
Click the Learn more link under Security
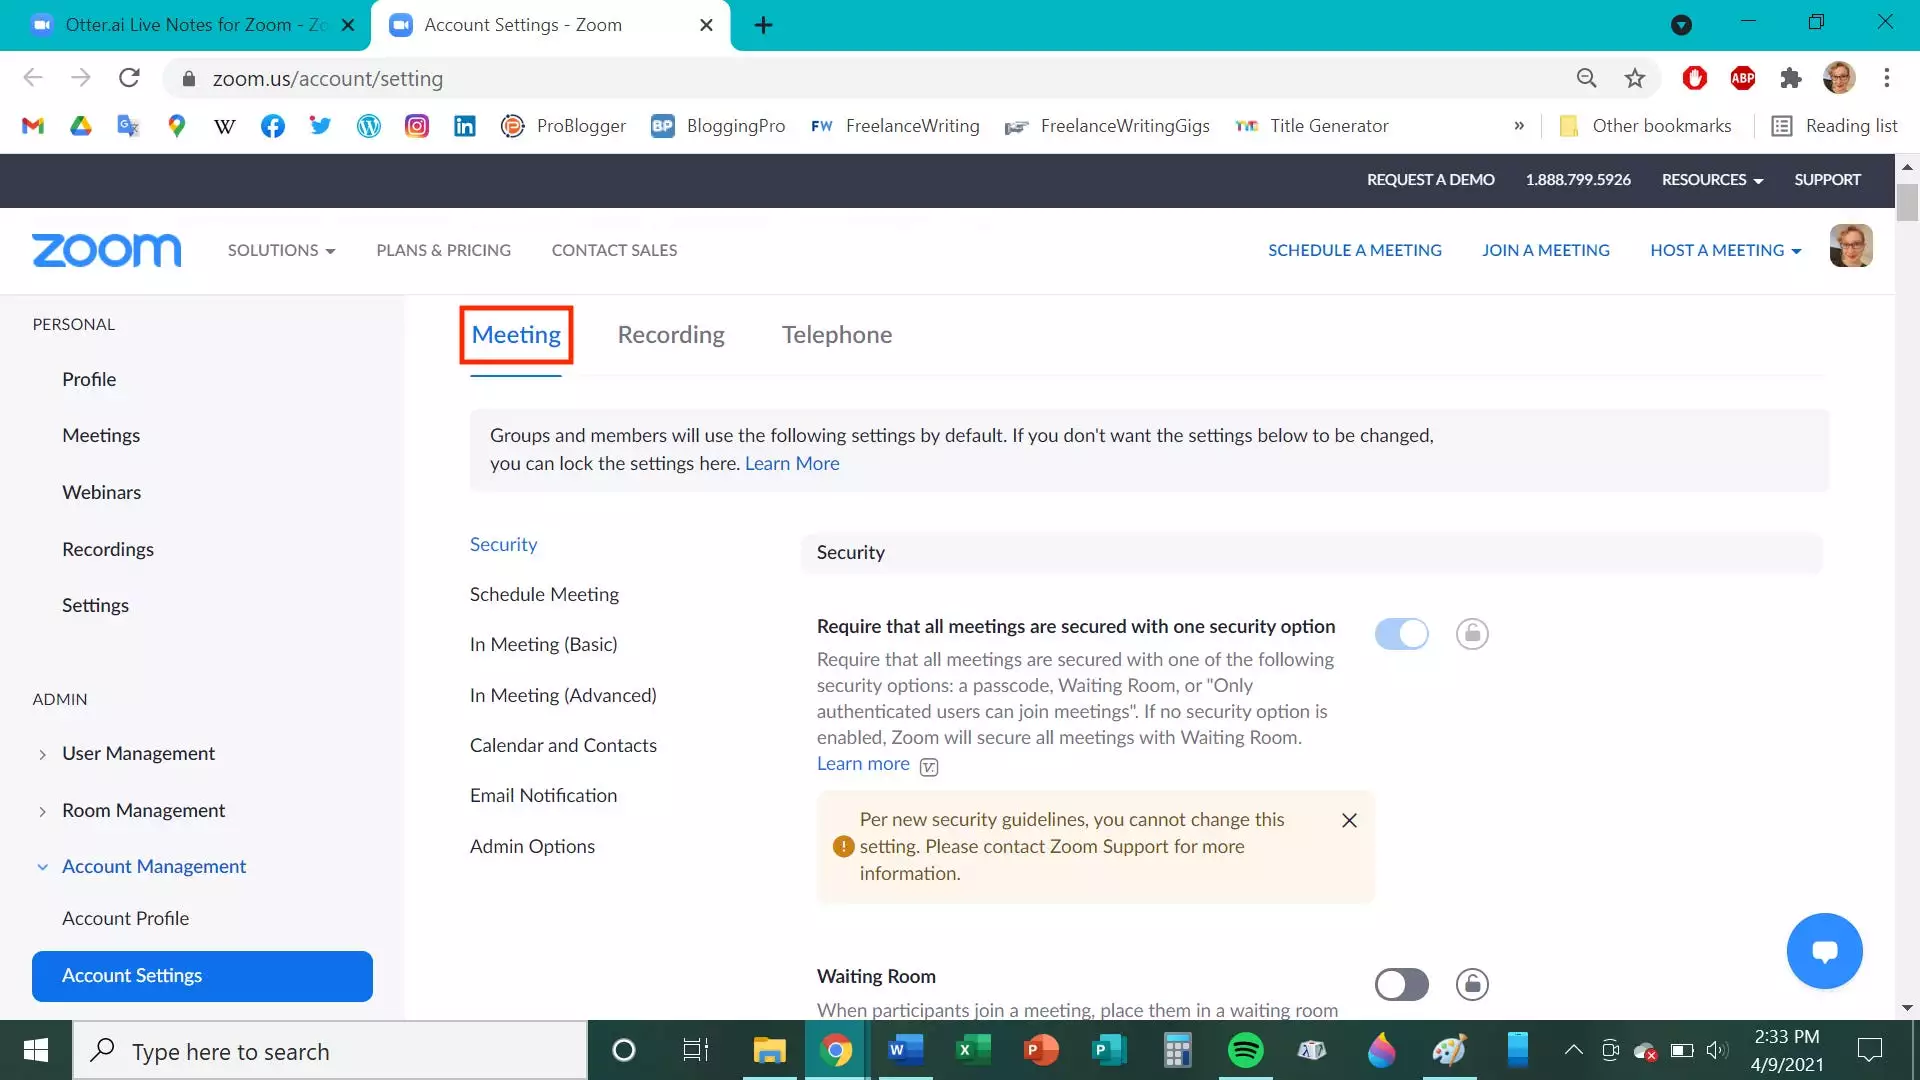[863, 764]
